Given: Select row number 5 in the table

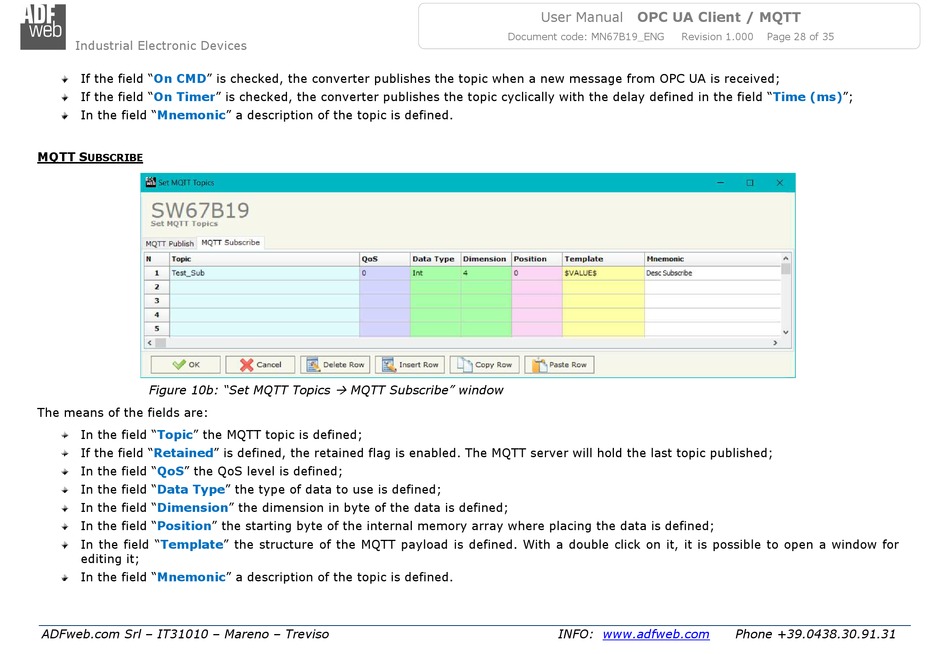Looking at the screenshot, I should [x=156, y=329].
